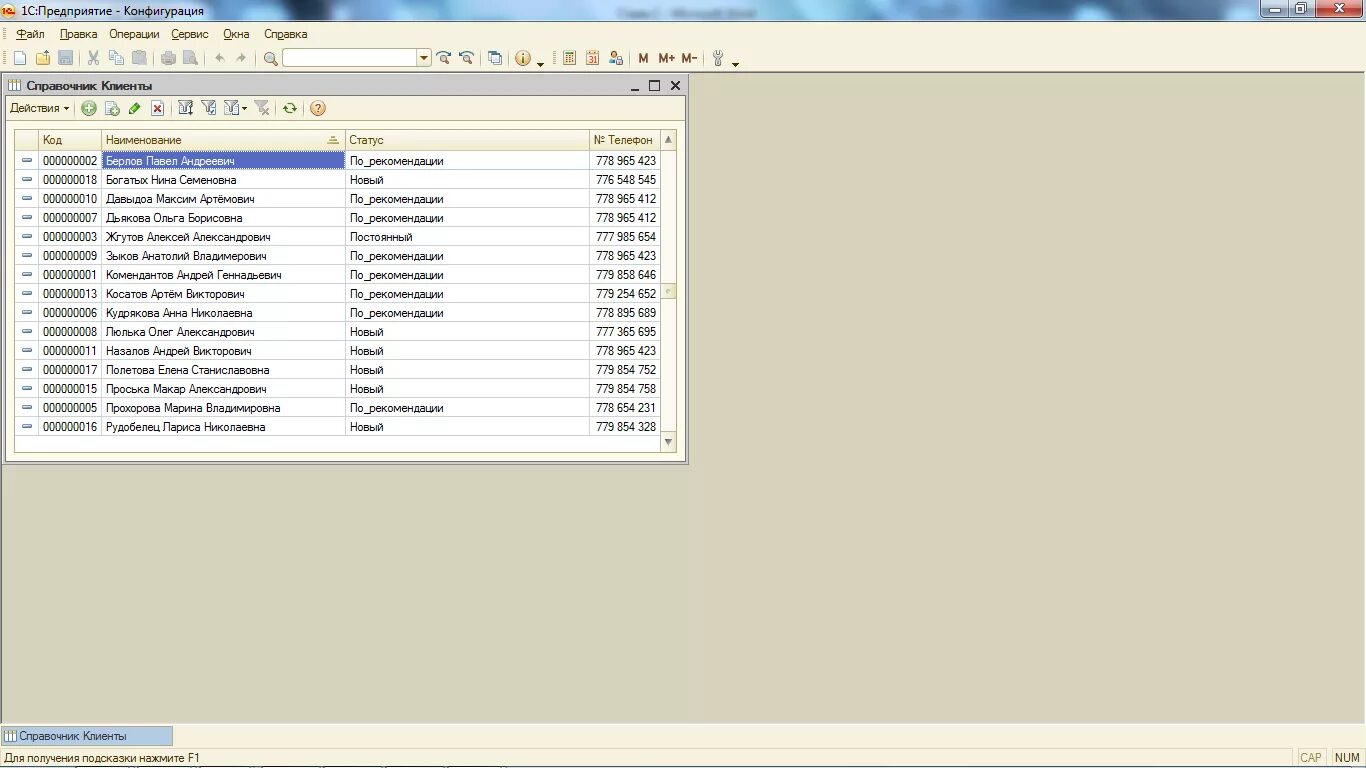Click the M+ memory add button
The height and width of the screenshot is (768, 1366).
666,59
